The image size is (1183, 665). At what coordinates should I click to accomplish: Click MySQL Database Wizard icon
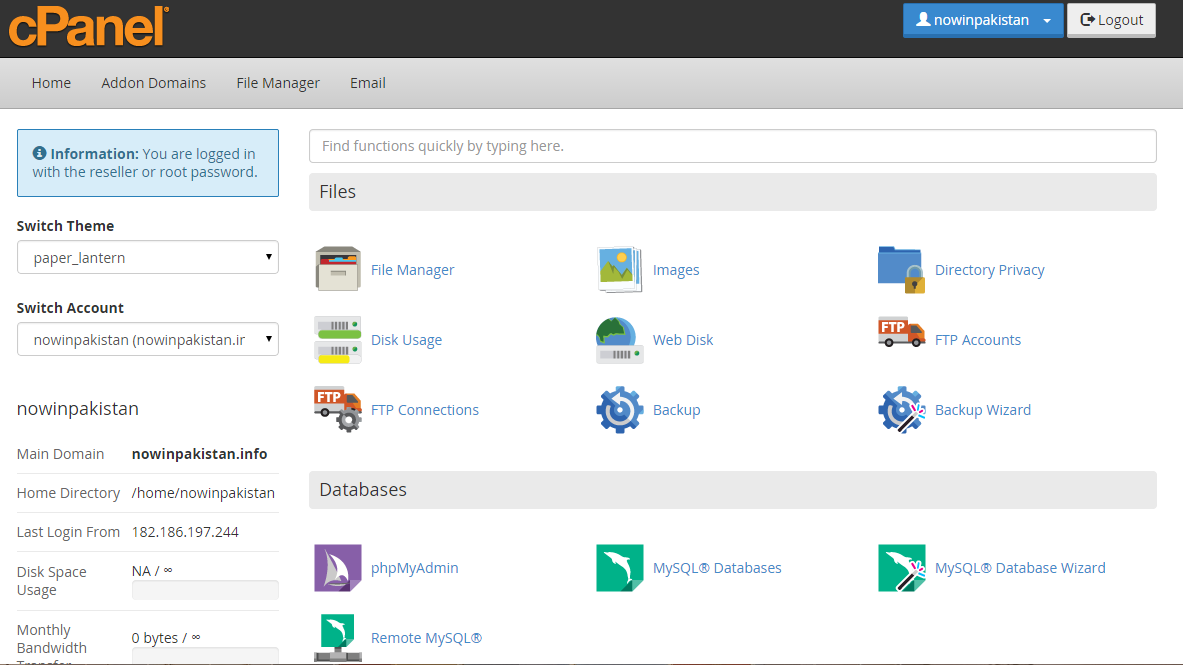point(901,568)
